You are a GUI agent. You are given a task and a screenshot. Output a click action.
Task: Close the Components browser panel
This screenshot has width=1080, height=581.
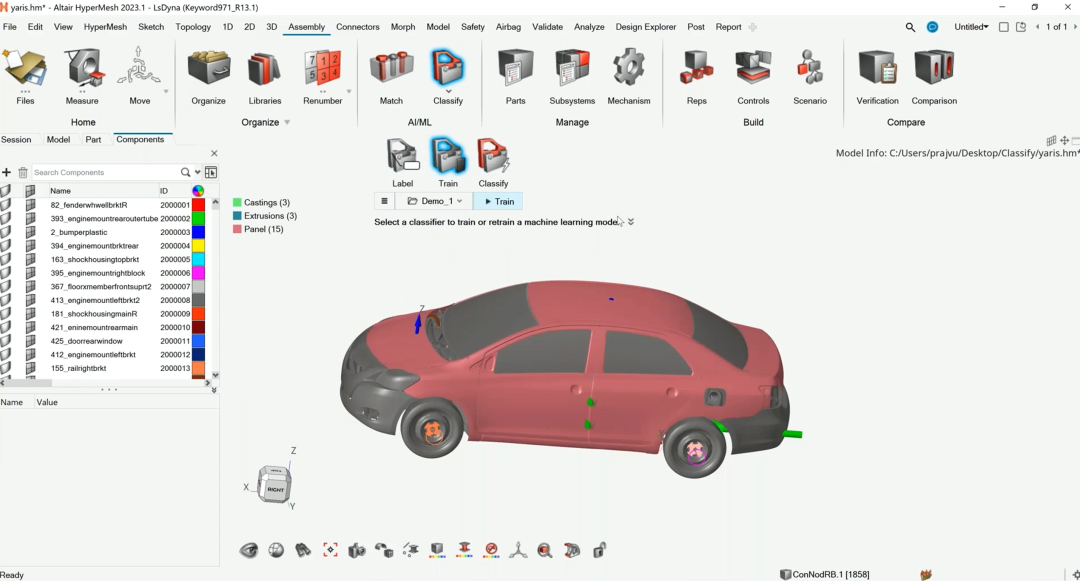click(214, 154)
